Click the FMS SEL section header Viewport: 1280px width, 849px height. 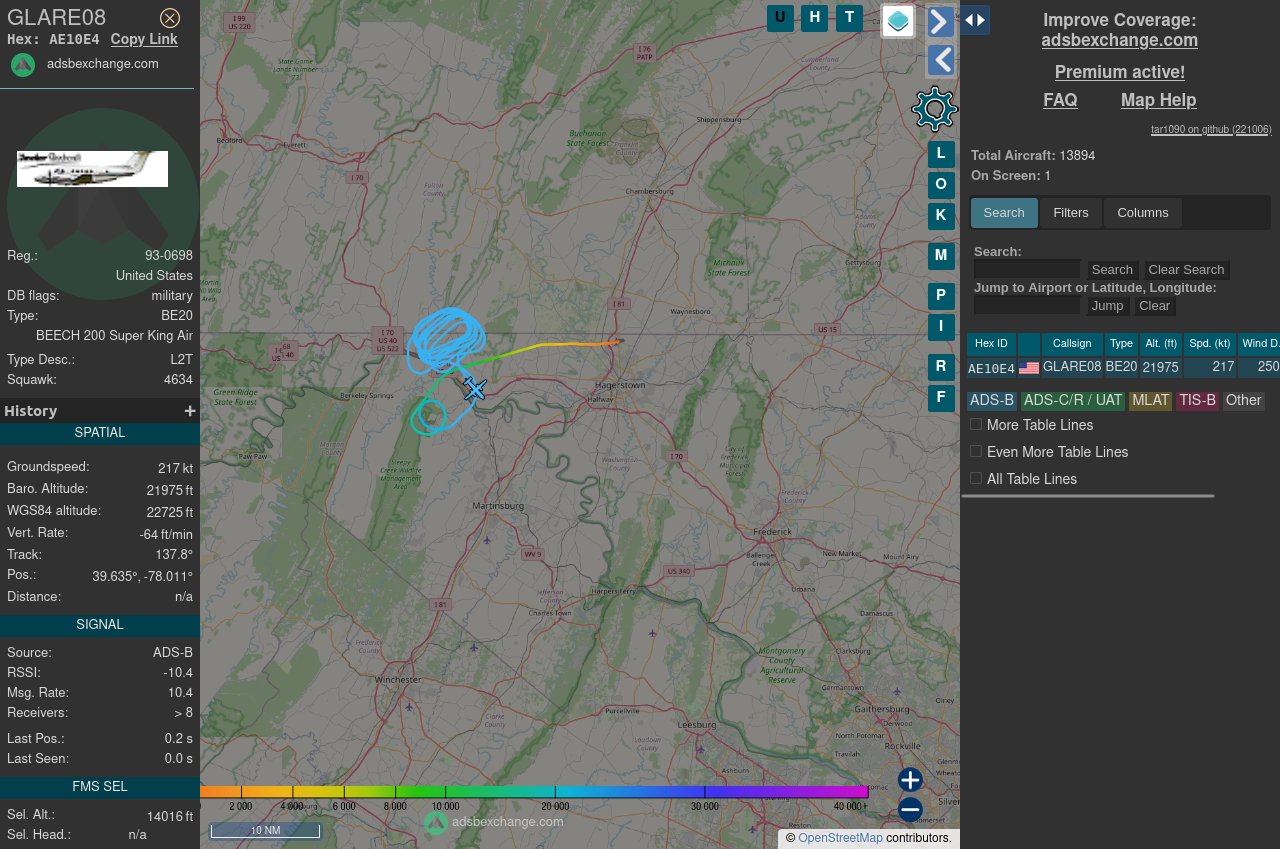100,788
